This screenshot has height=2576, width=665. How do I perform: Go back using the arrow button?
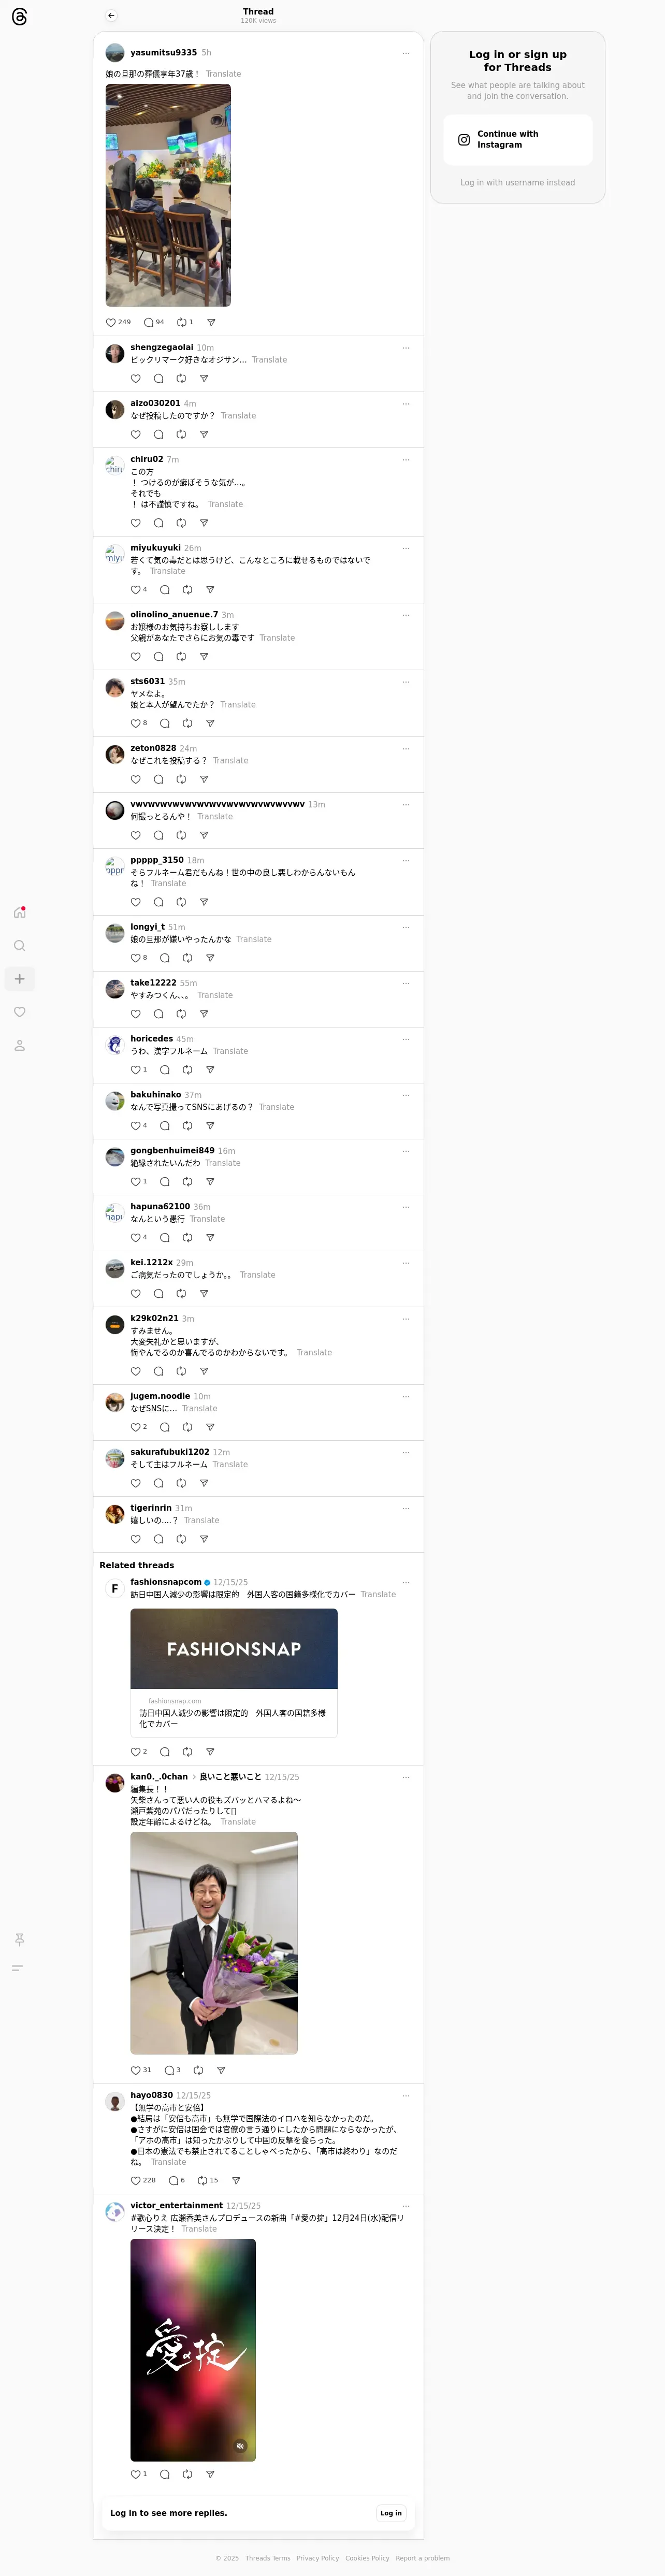(x=111, y=16)
